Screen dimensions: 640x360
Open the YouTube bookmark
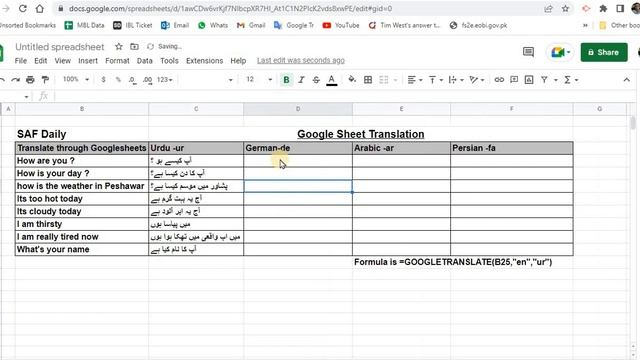click(341, 25)
